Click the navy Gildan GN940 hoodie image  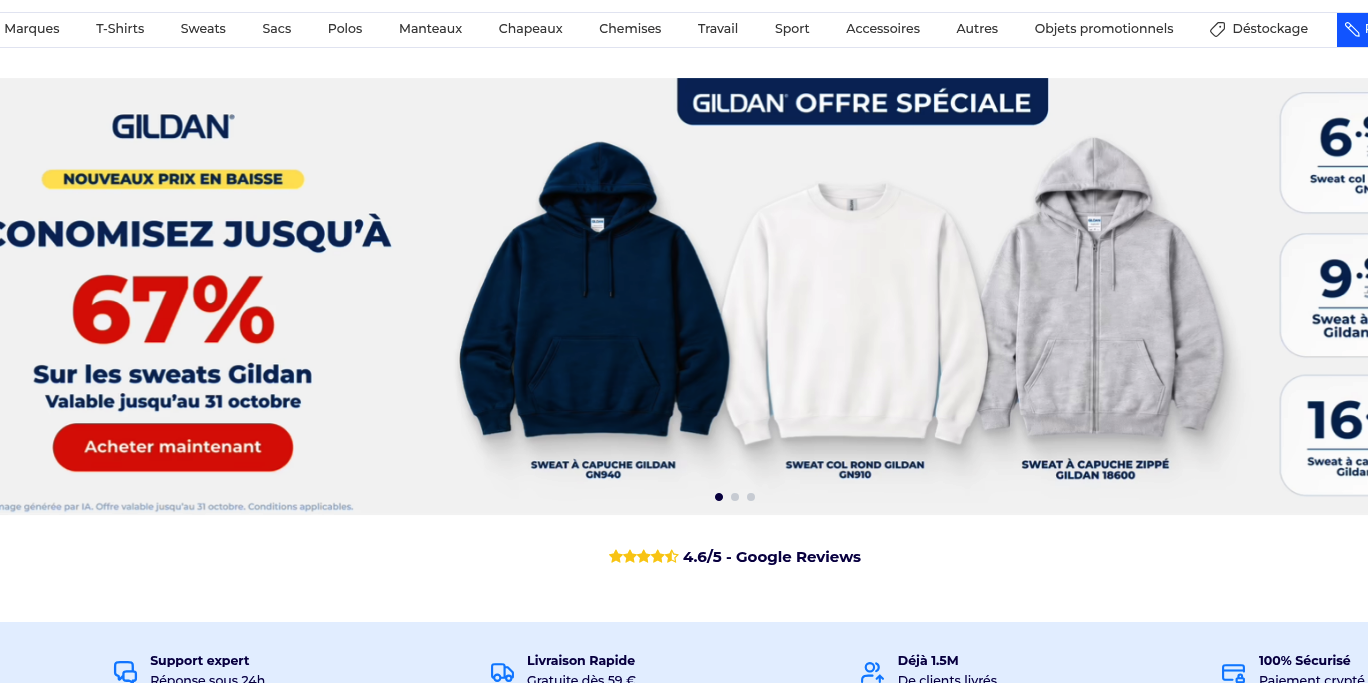pyautogui.click(x=597, y=290)
